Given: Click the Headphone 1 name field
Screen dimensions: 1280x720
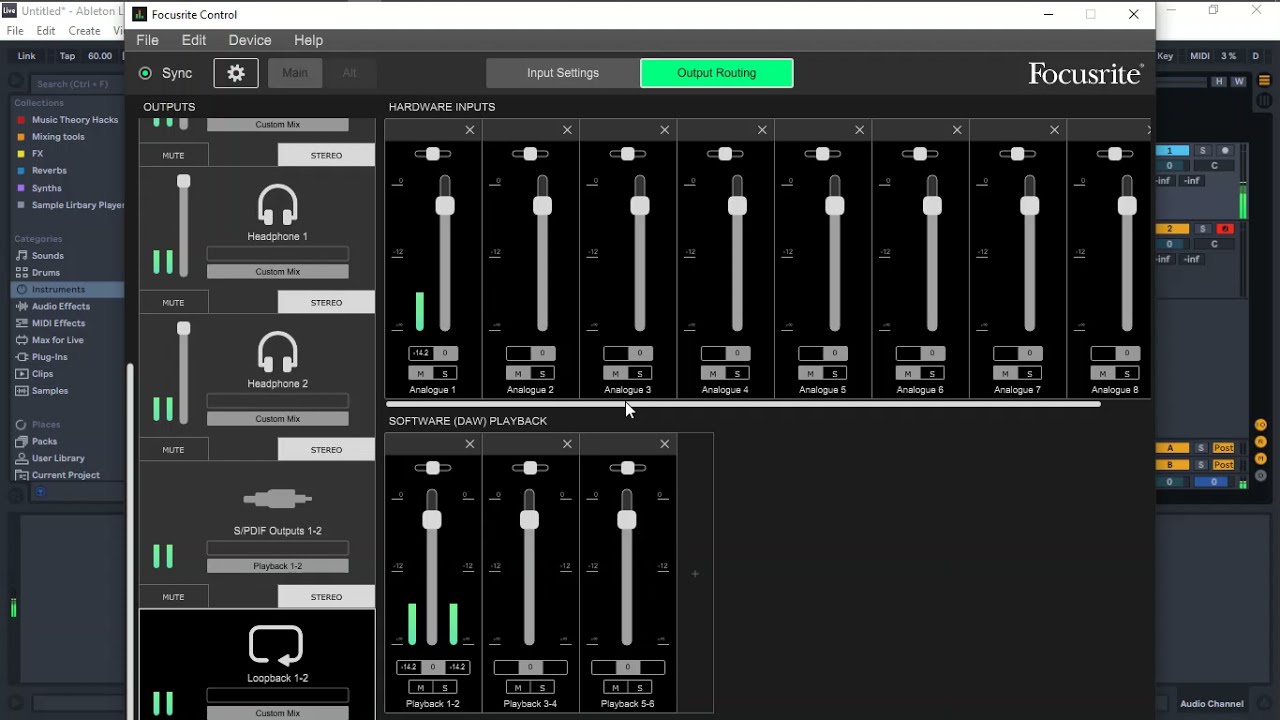Looking at the screenshot, I should click(x=278, y=254).
